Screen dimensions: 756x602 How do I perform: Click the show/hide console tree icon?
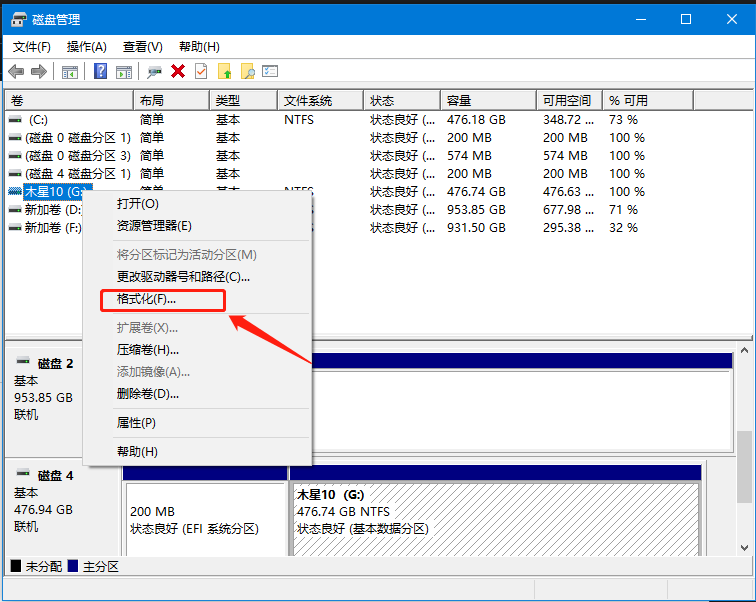70,71
